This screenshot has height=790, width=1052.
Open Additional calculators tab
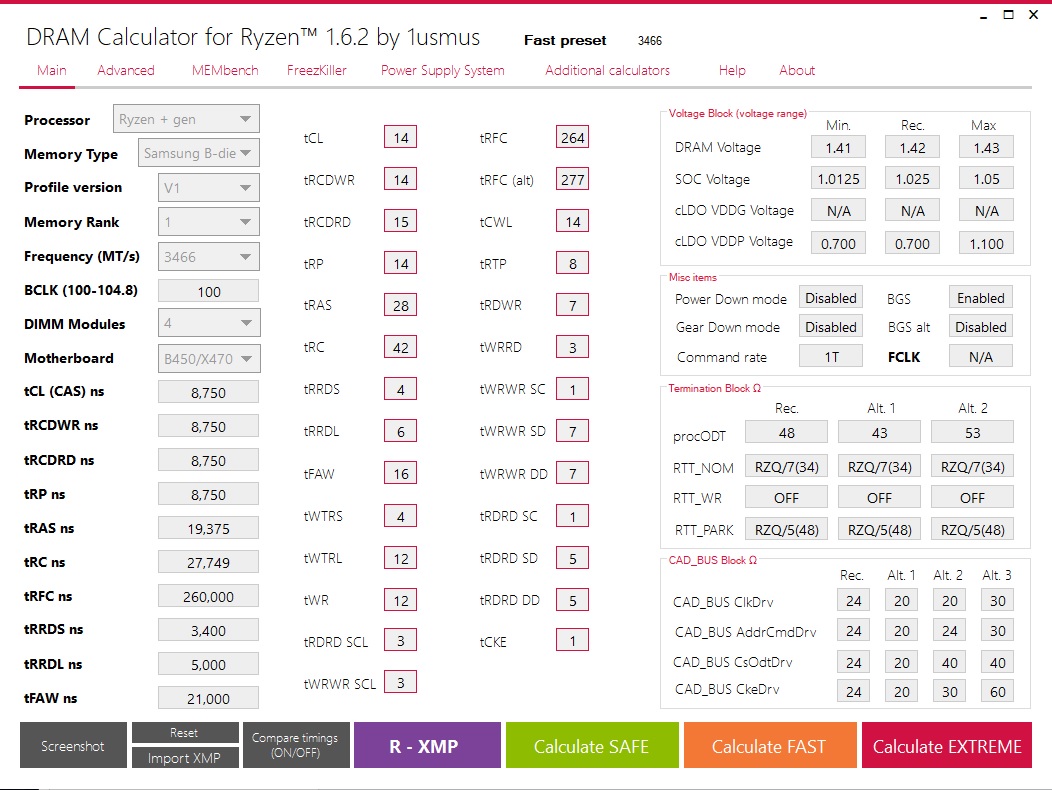pyautogui.click(x=607, y=70)
